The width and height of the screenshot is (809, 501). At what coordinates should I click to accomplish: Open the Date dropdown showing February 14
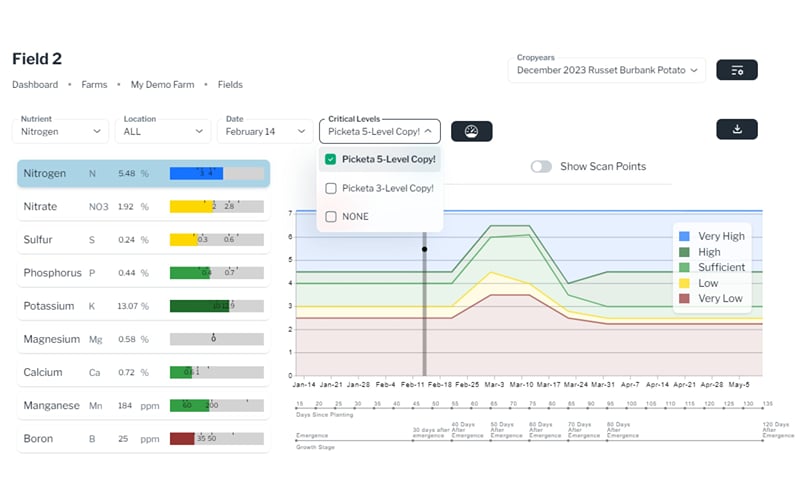(x=265, y=132)
